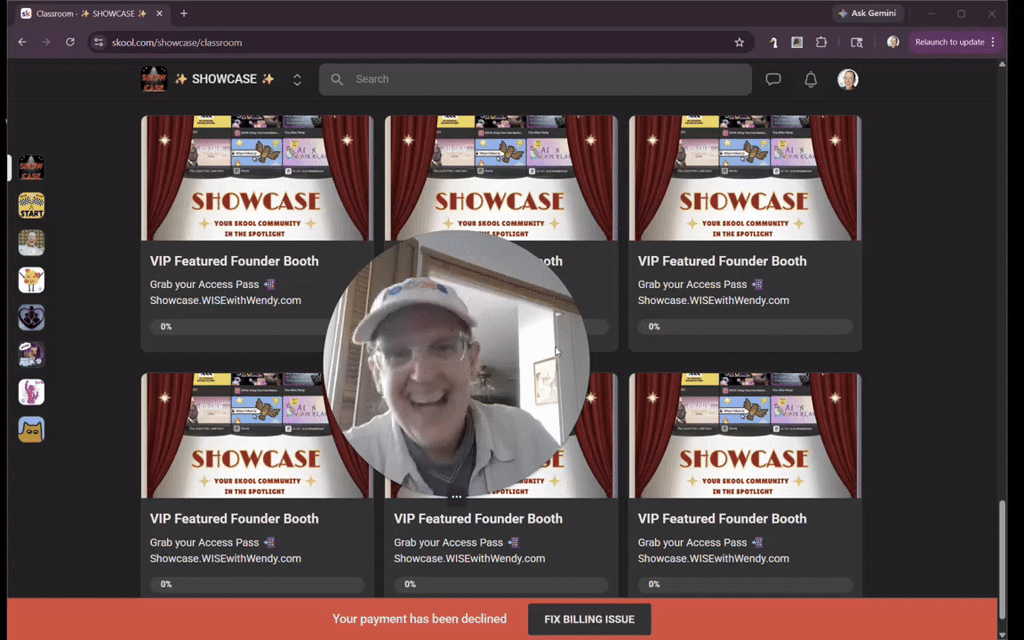Image resolution: width=1024 pixels, height=640 pixels.
Task: Open the Chrome profile avatar in toolbar
Action: tap(893, 42)
